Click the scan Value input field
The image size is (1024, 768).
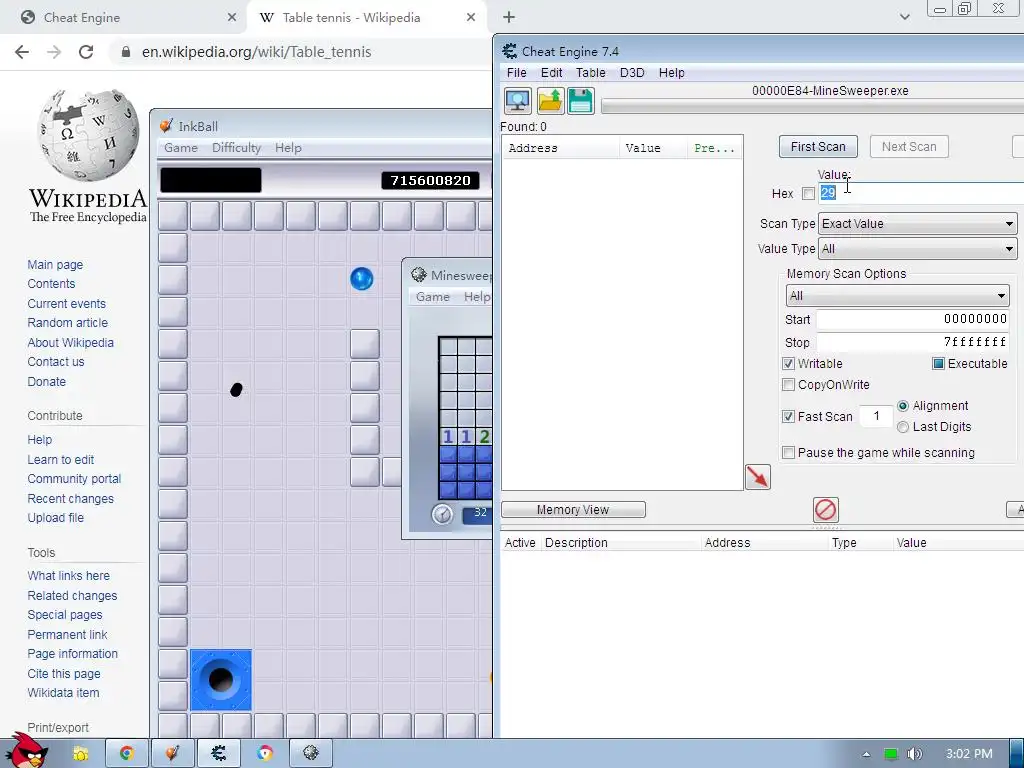921,193
